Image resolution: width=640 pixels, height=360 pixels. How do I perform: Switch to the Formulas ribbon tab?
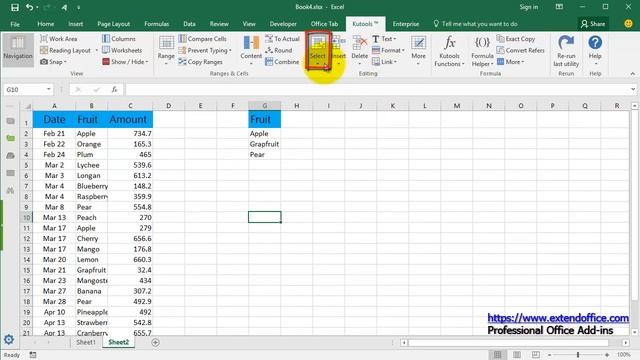coord(157,24)
